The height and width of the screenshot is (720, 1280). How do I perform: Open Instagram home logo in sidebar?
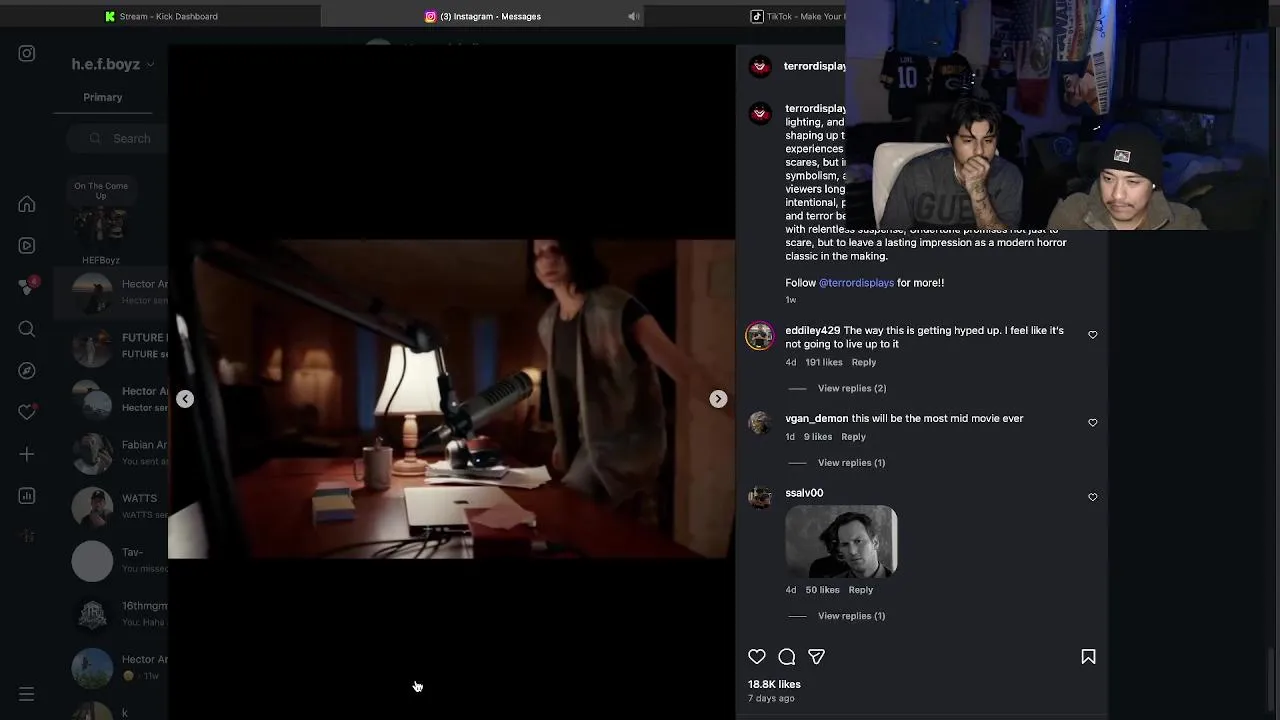pos(27,54)
